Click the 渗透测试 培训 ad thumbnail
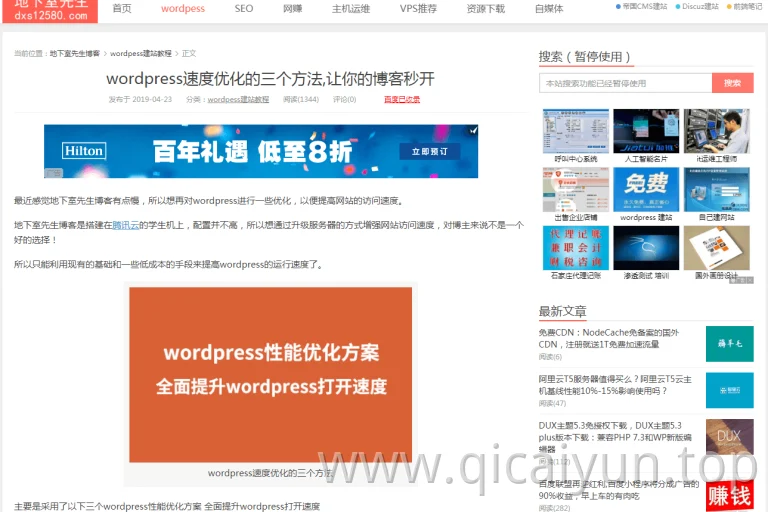 [646, 253]
